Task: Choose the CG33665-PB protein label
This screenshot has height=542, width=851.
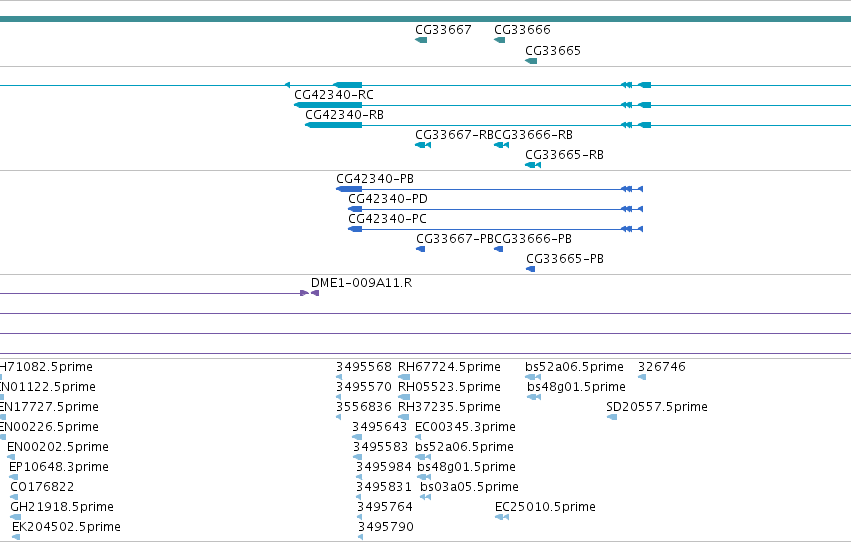Action: (x=565, y=259)
